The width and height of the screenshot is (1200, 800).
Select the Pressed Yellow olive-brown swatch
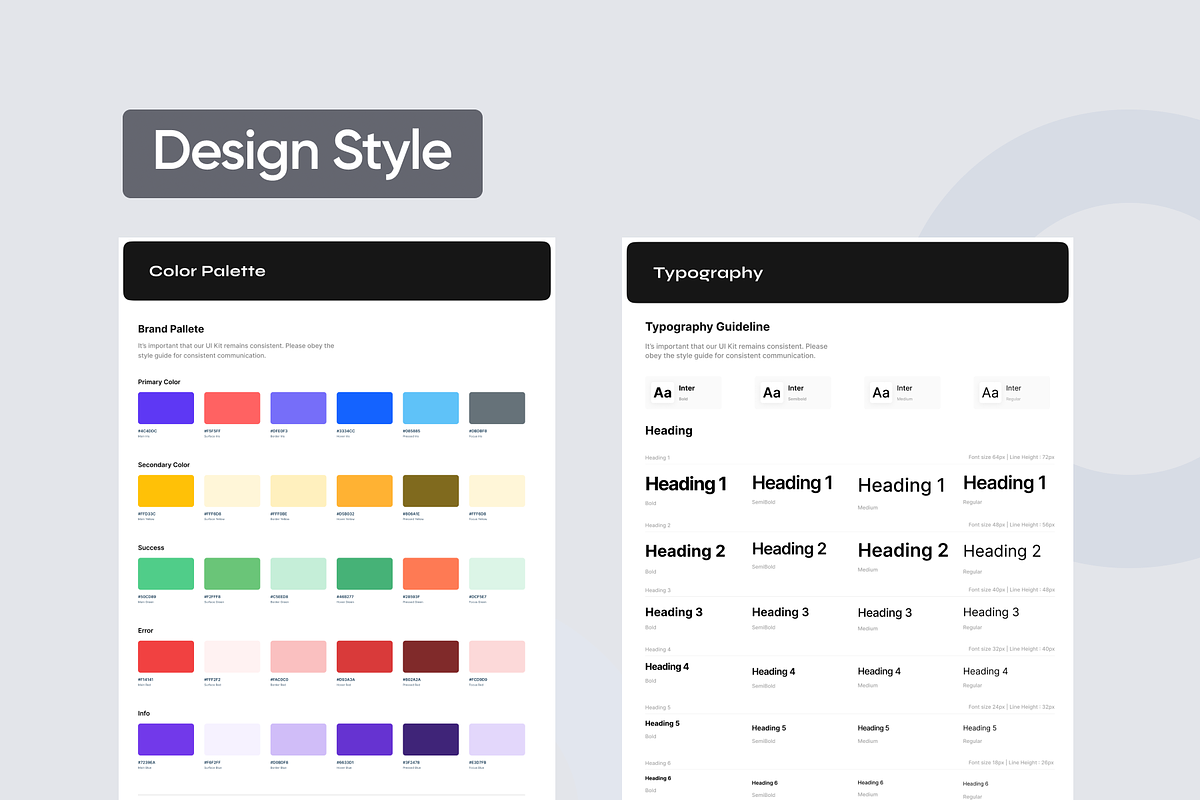(431, 491)
